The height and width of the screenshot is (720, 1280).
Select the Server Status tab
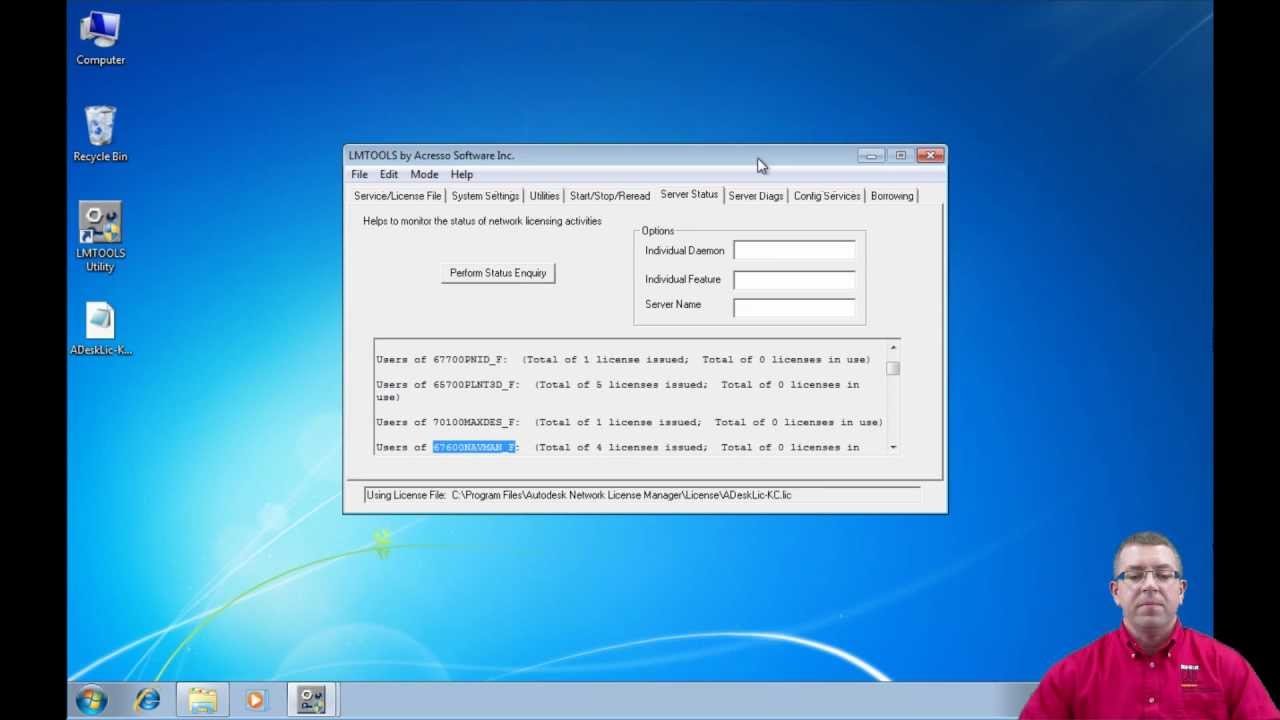[689, 194]
